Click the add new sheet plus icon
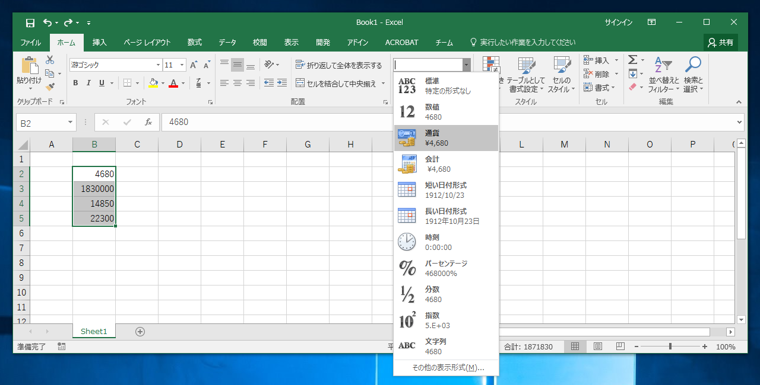 click(140, 332)
